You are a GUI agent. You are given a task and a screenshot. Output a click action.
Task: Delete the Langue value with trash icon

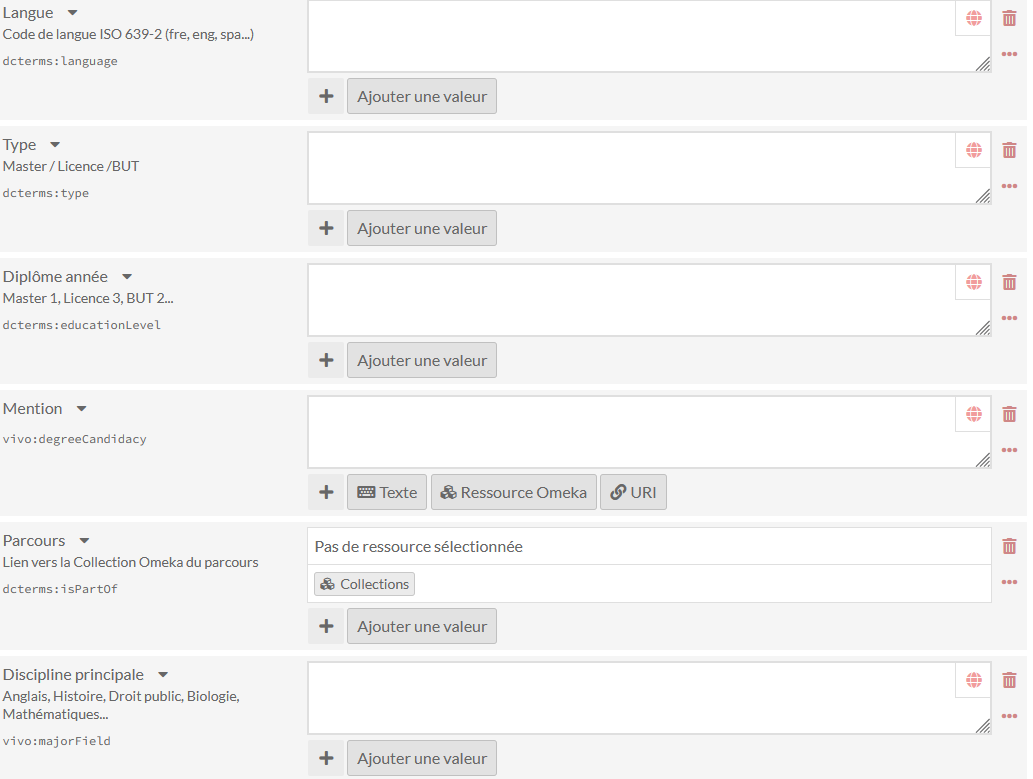[x=1009, y=18]
